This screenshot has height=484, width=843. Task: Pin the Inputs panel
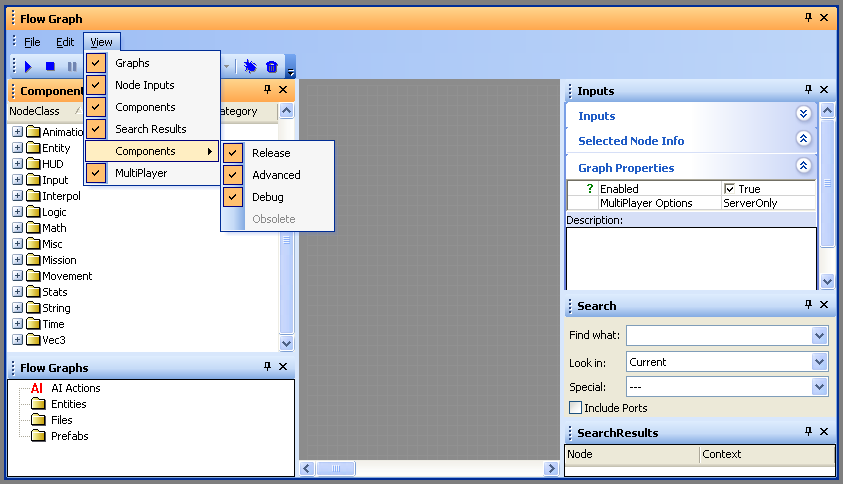click(x=808, y=89)
